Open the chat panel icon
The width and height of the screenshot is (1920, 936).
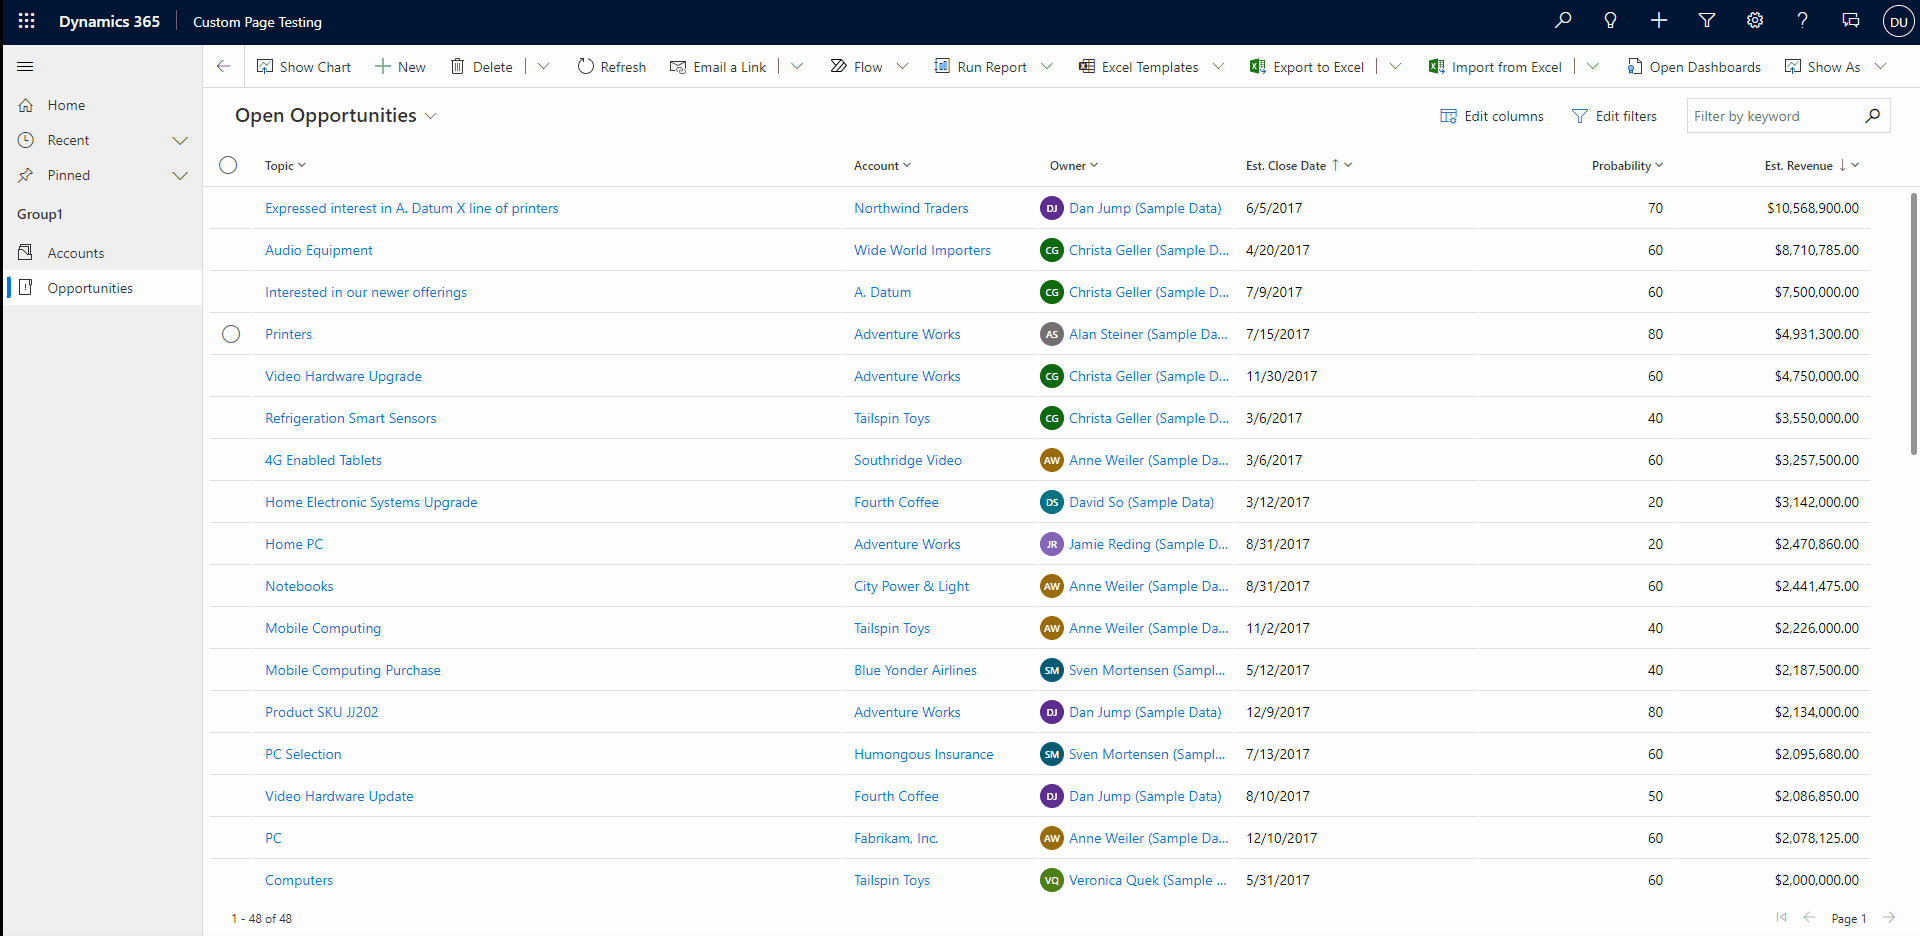(x=1851, y=21)
